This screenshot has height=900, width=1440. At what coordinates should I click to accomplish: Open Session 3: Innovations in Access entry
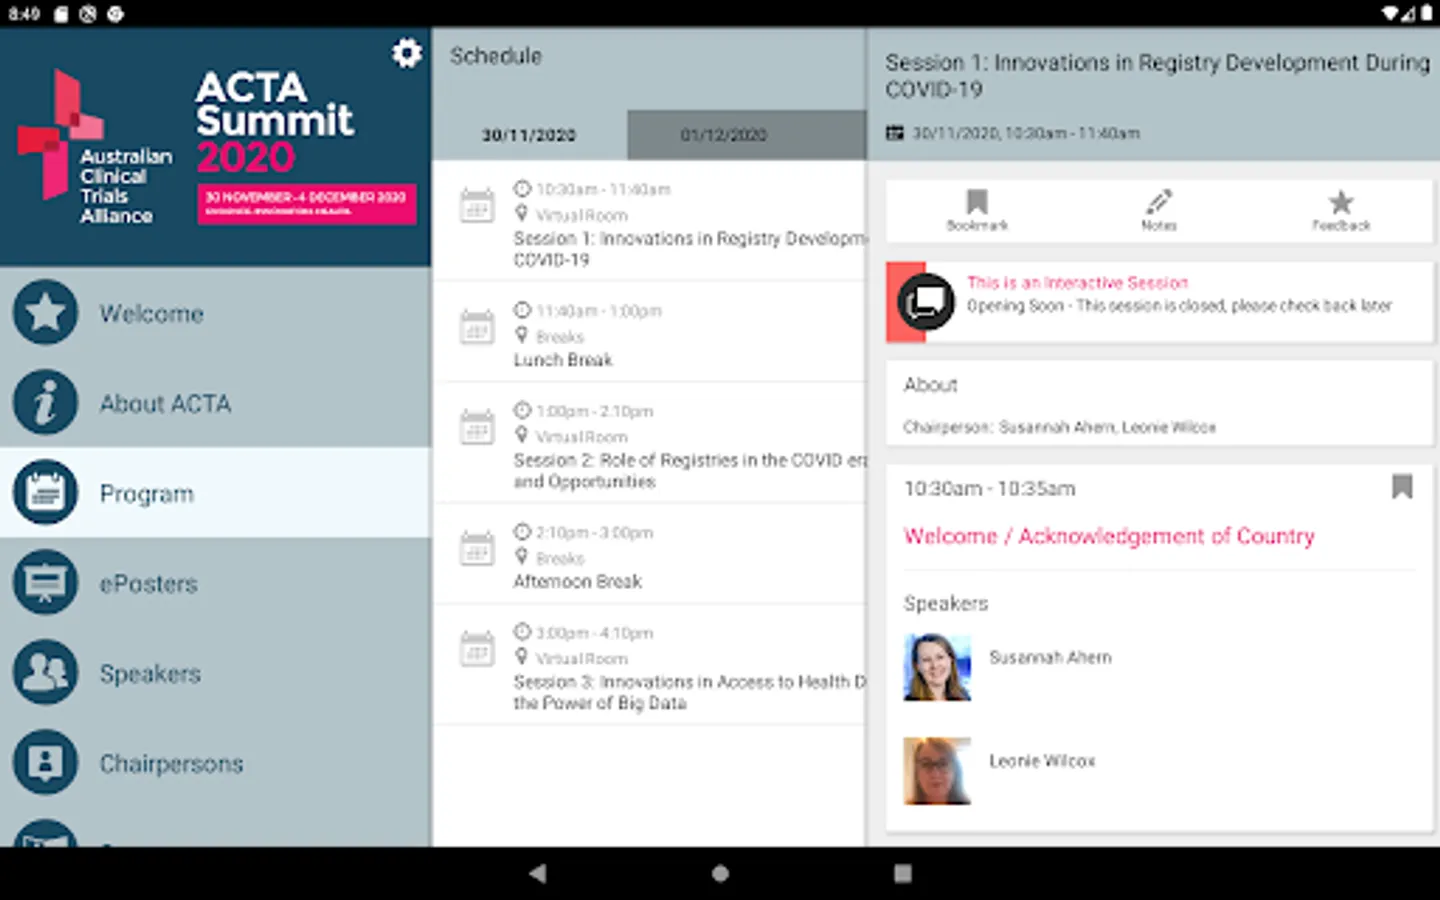(x=649, y=665)
